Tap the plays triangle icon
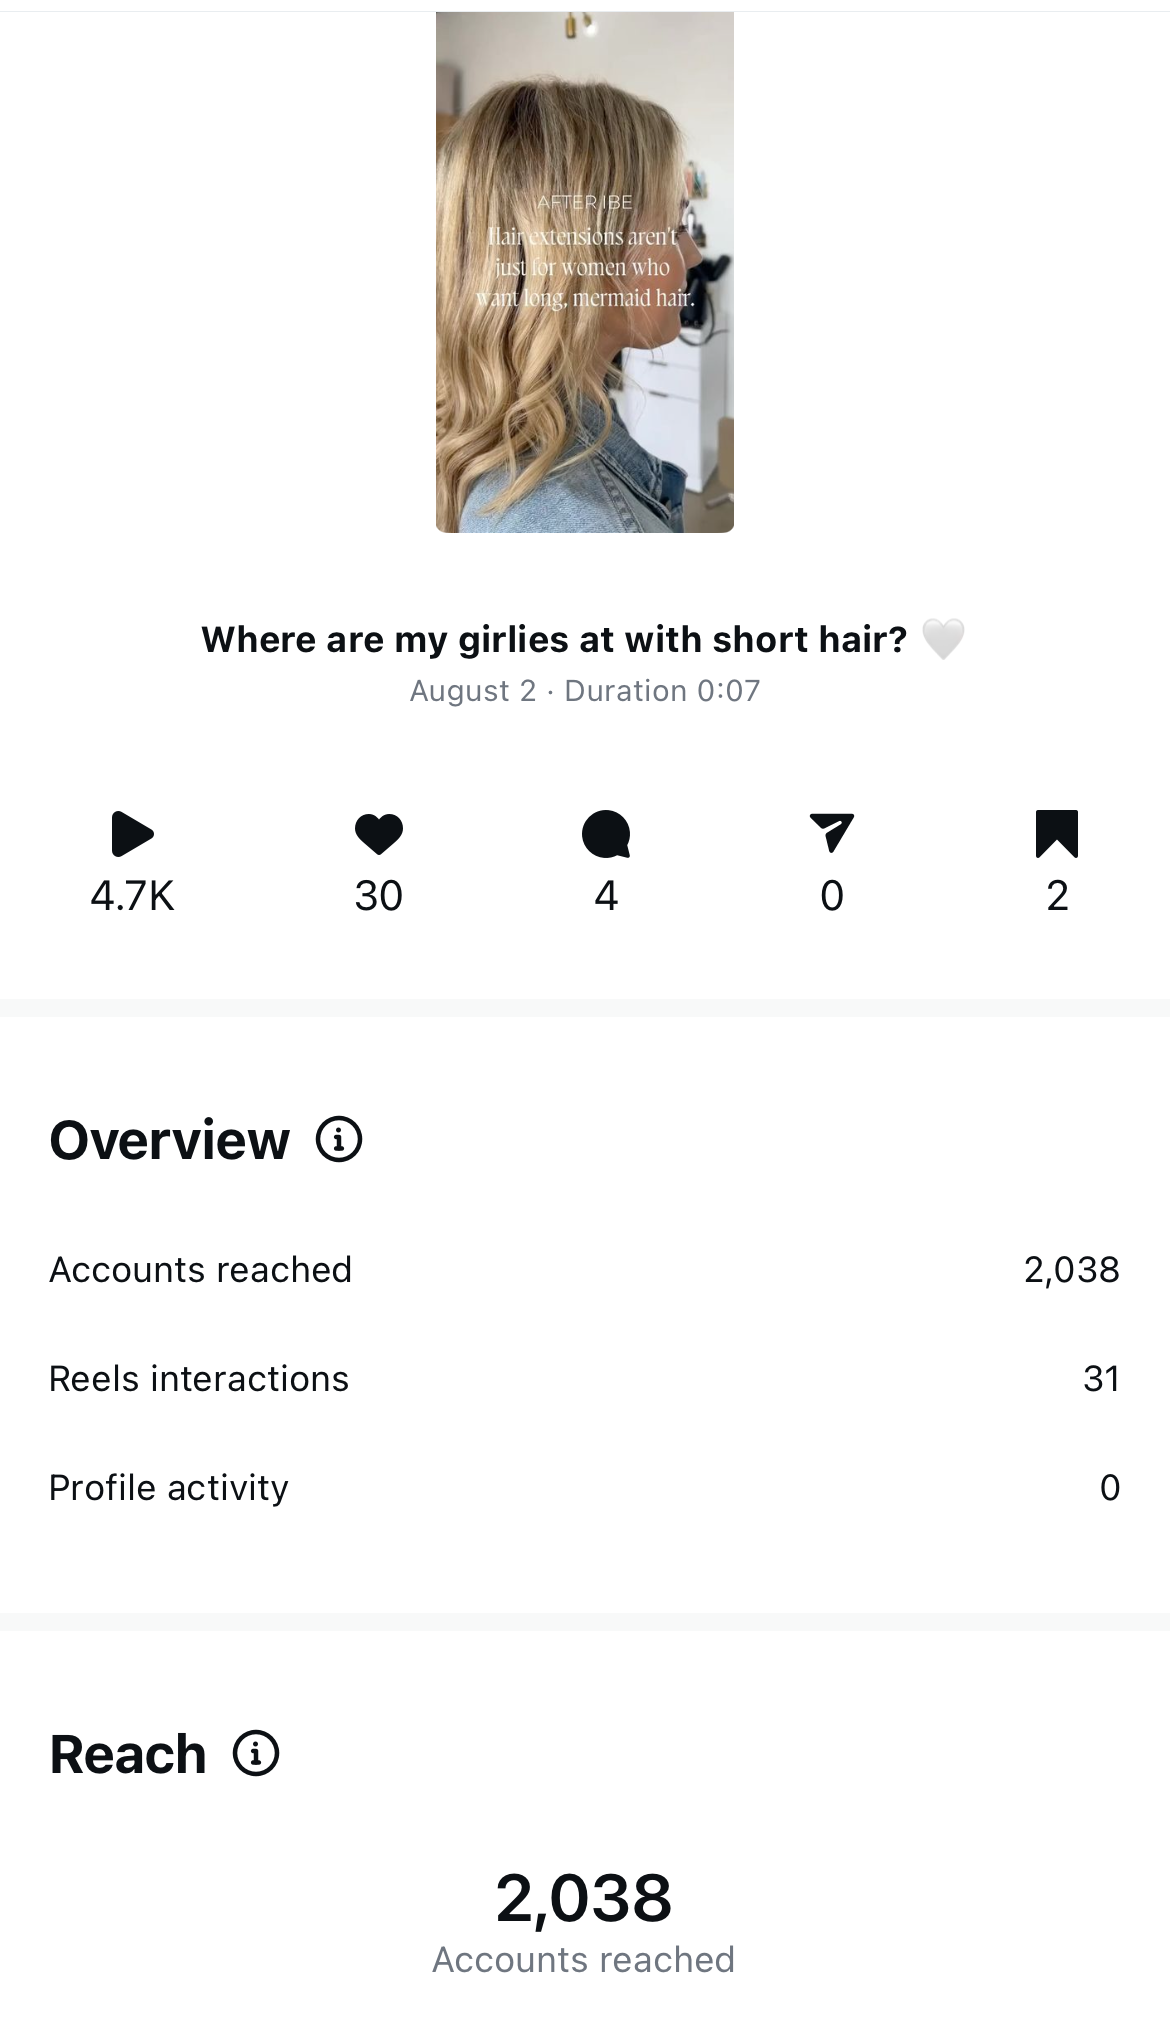The width and height of the screenshot is (1170, 2020). click(132, 834)
